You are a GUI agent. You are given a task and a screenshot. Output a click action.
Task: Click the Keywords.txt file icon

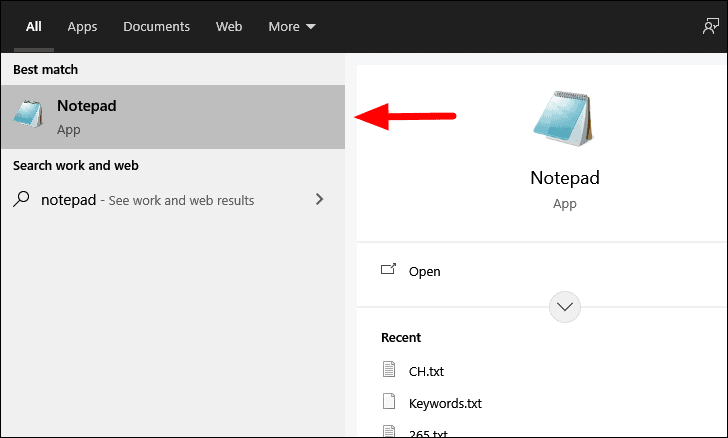point(389,401)
